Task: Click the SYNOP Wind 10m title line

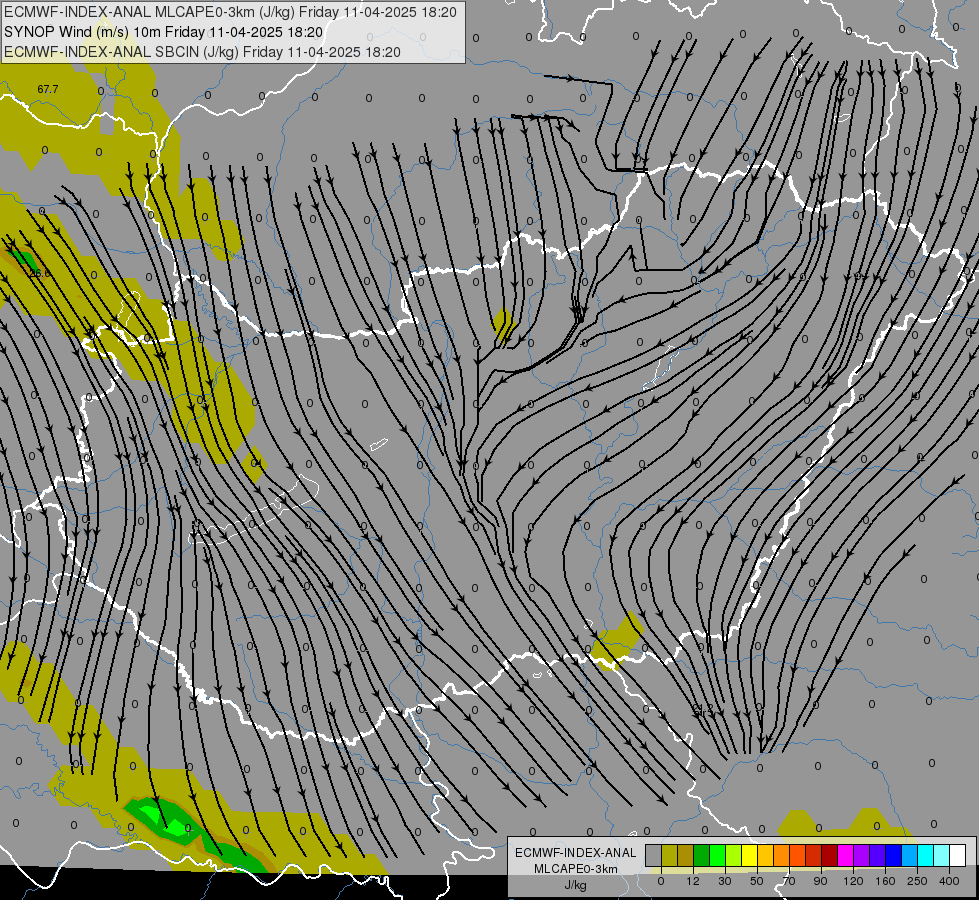Action: pos(164,32)
